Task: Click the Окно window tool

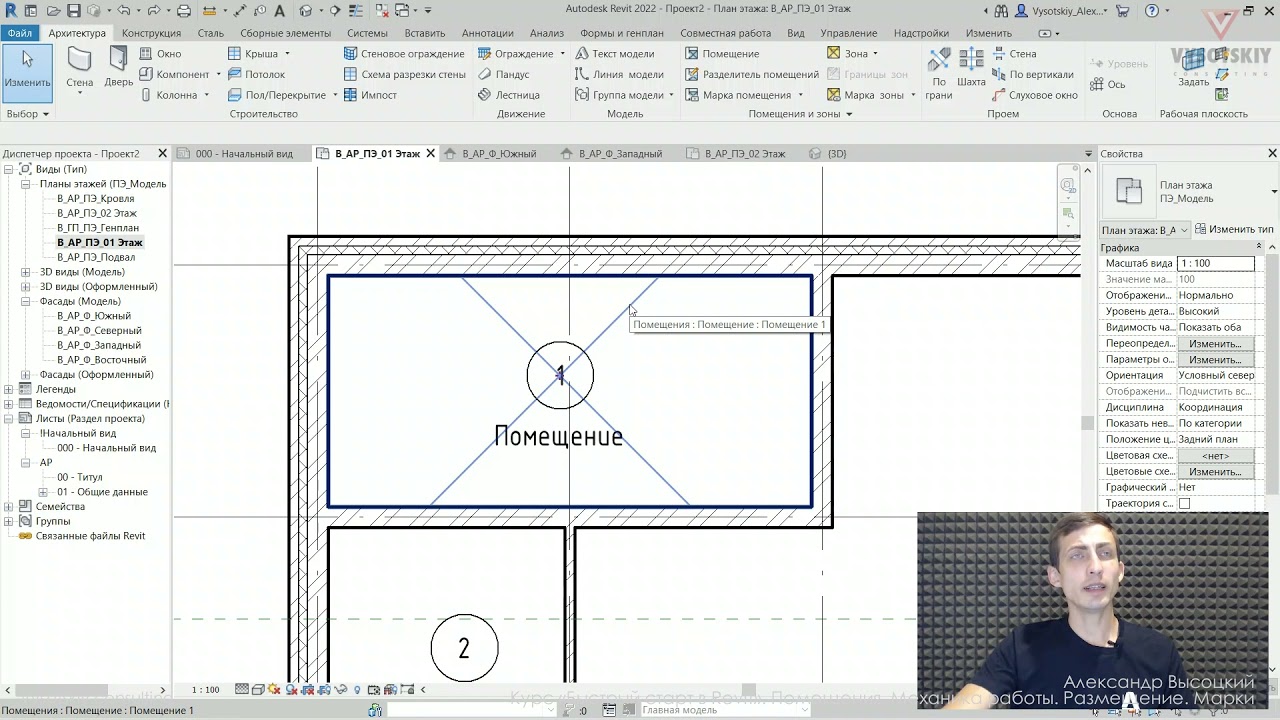Action: pyautogui.click(x=160, y=53)
